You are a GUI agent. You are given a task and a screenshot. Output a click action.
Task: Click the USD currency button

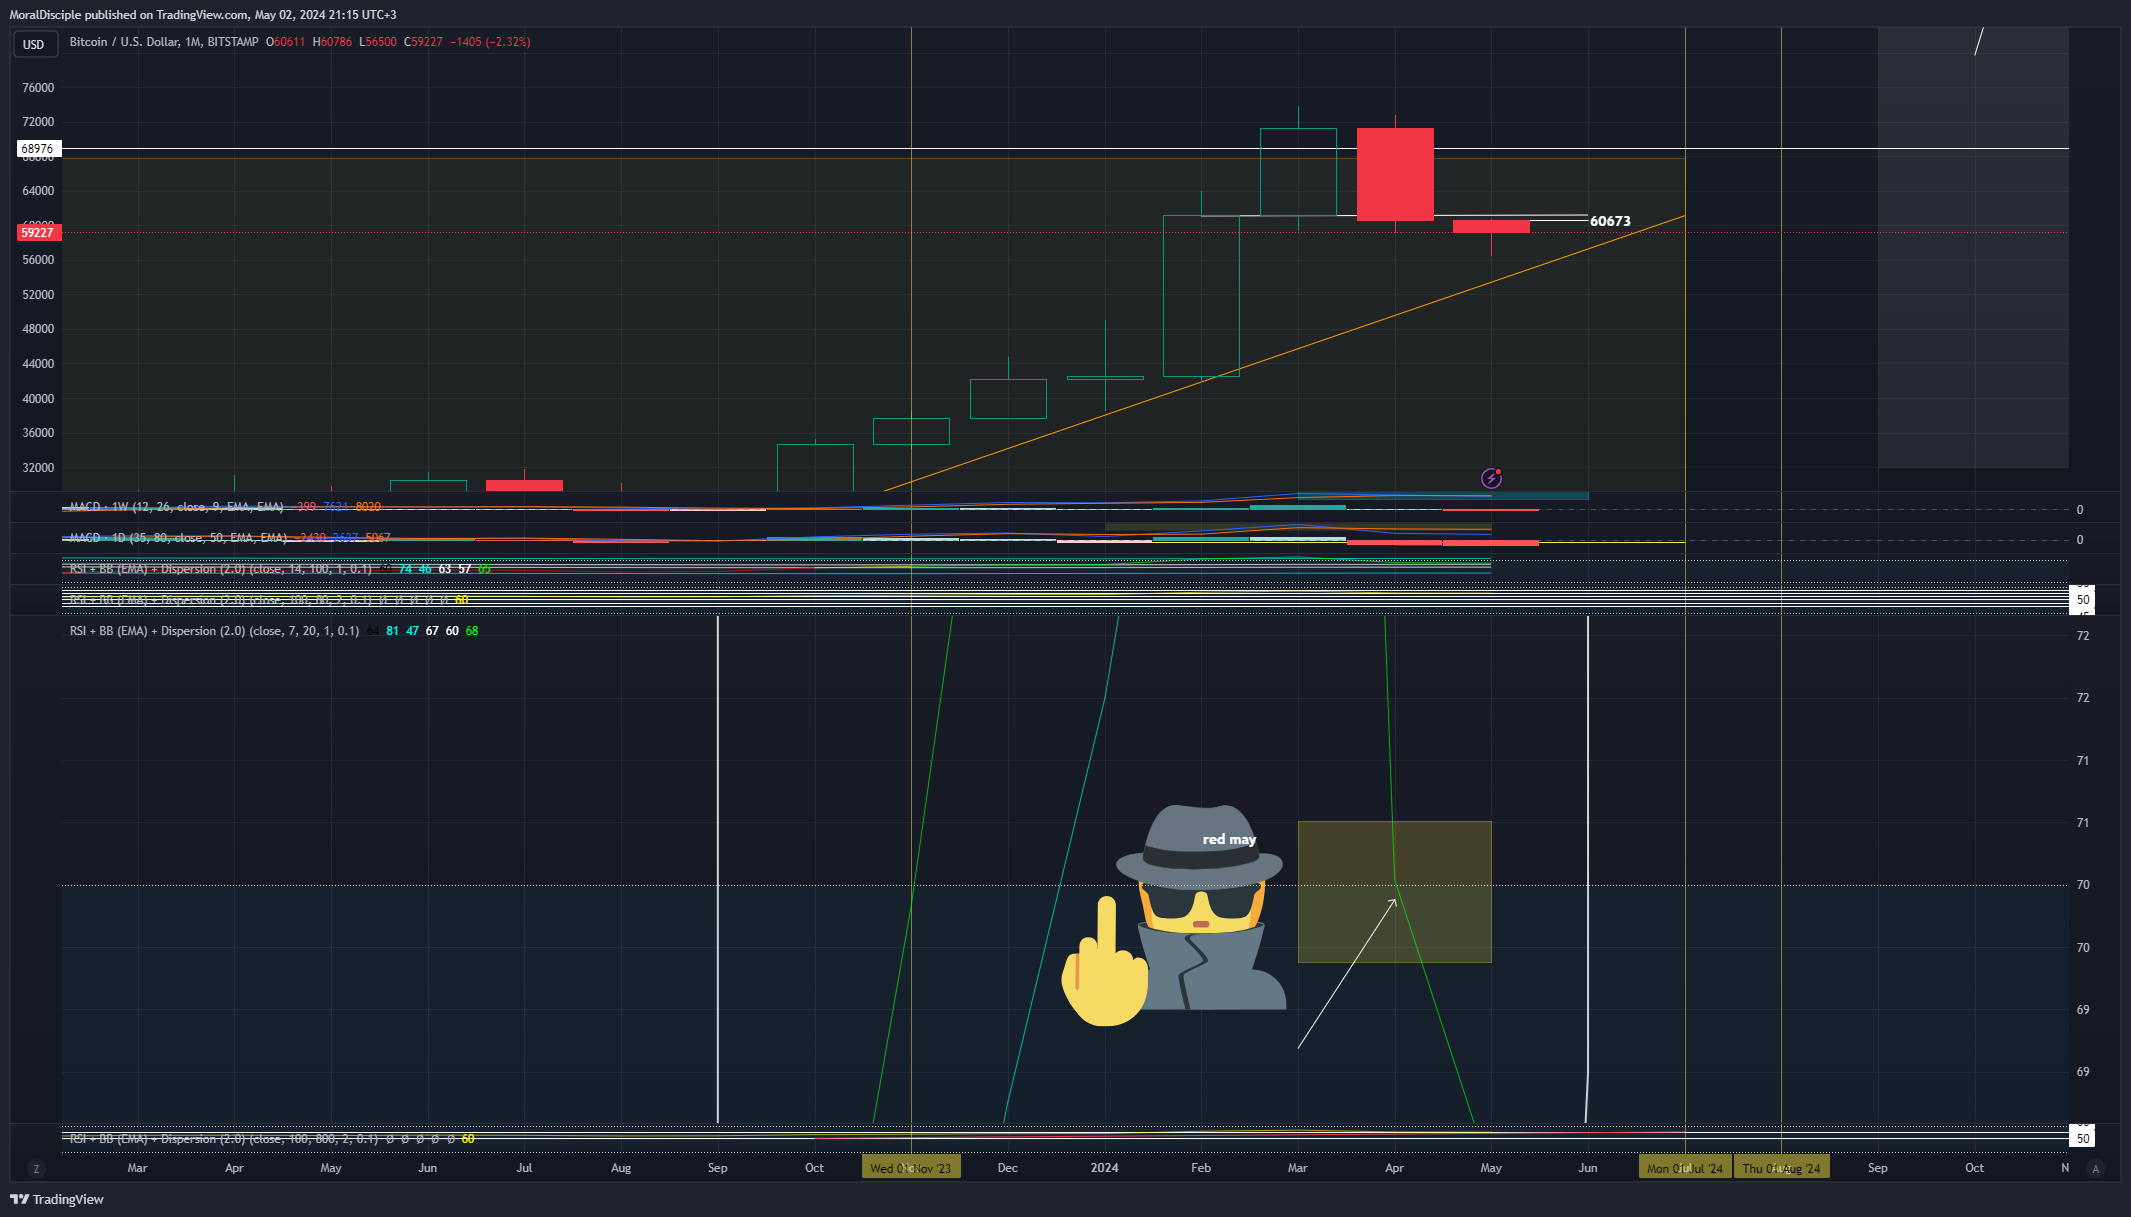click(x=34, y=44)
